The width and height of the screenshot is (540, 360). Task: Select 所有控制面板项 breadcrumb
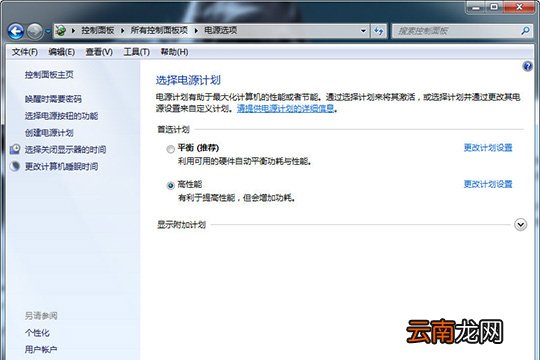[x=159, y=30]
